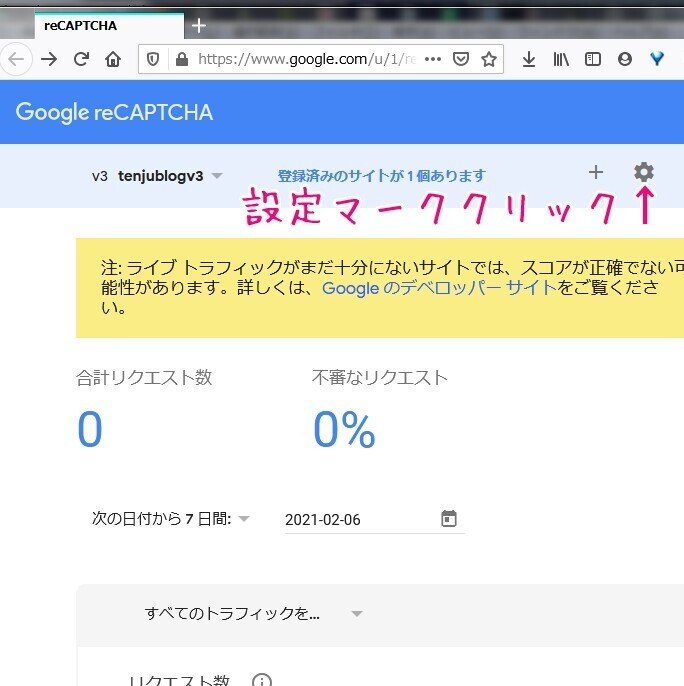Click the 0% suspicious requests value
The image size is (684, 686).
click(344, 429)
